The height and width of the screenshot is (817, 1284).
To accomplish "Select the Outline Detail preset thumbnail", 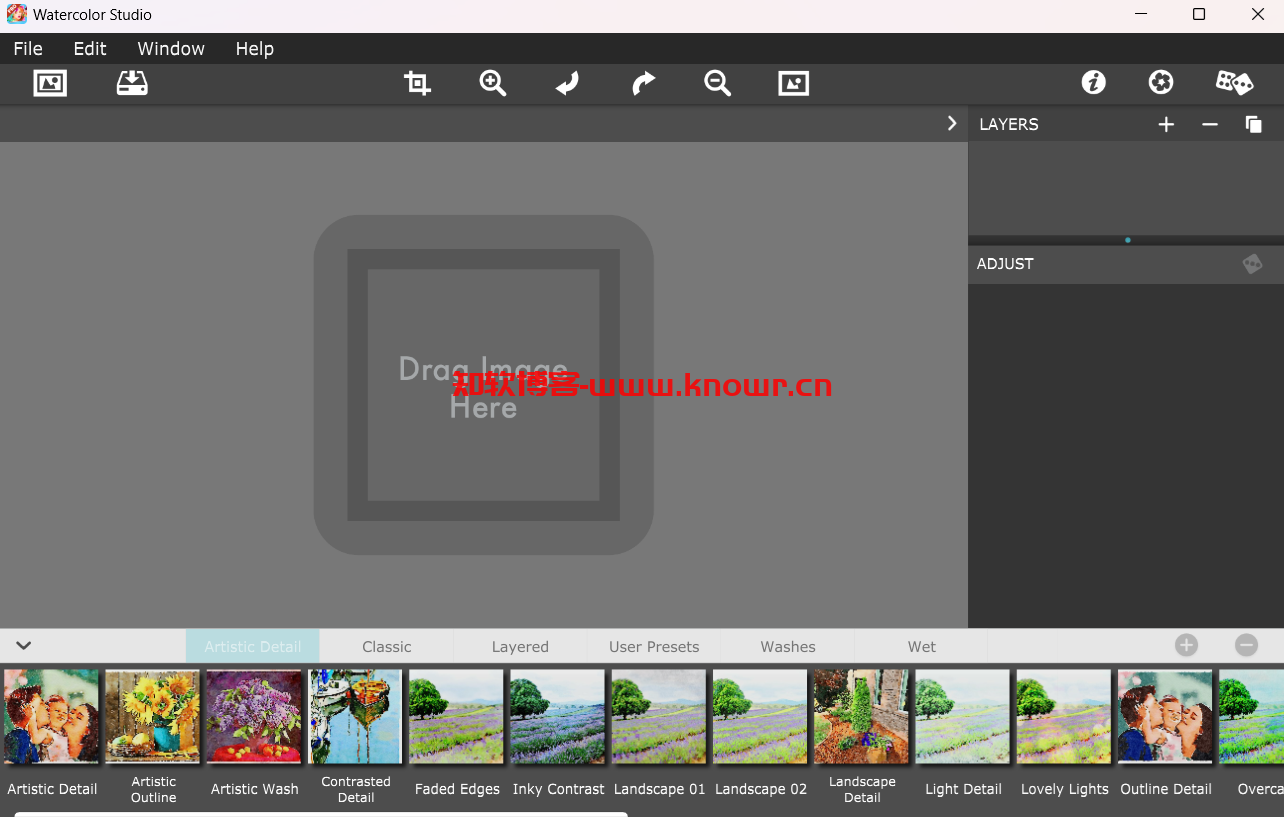I will [1165, 717].
